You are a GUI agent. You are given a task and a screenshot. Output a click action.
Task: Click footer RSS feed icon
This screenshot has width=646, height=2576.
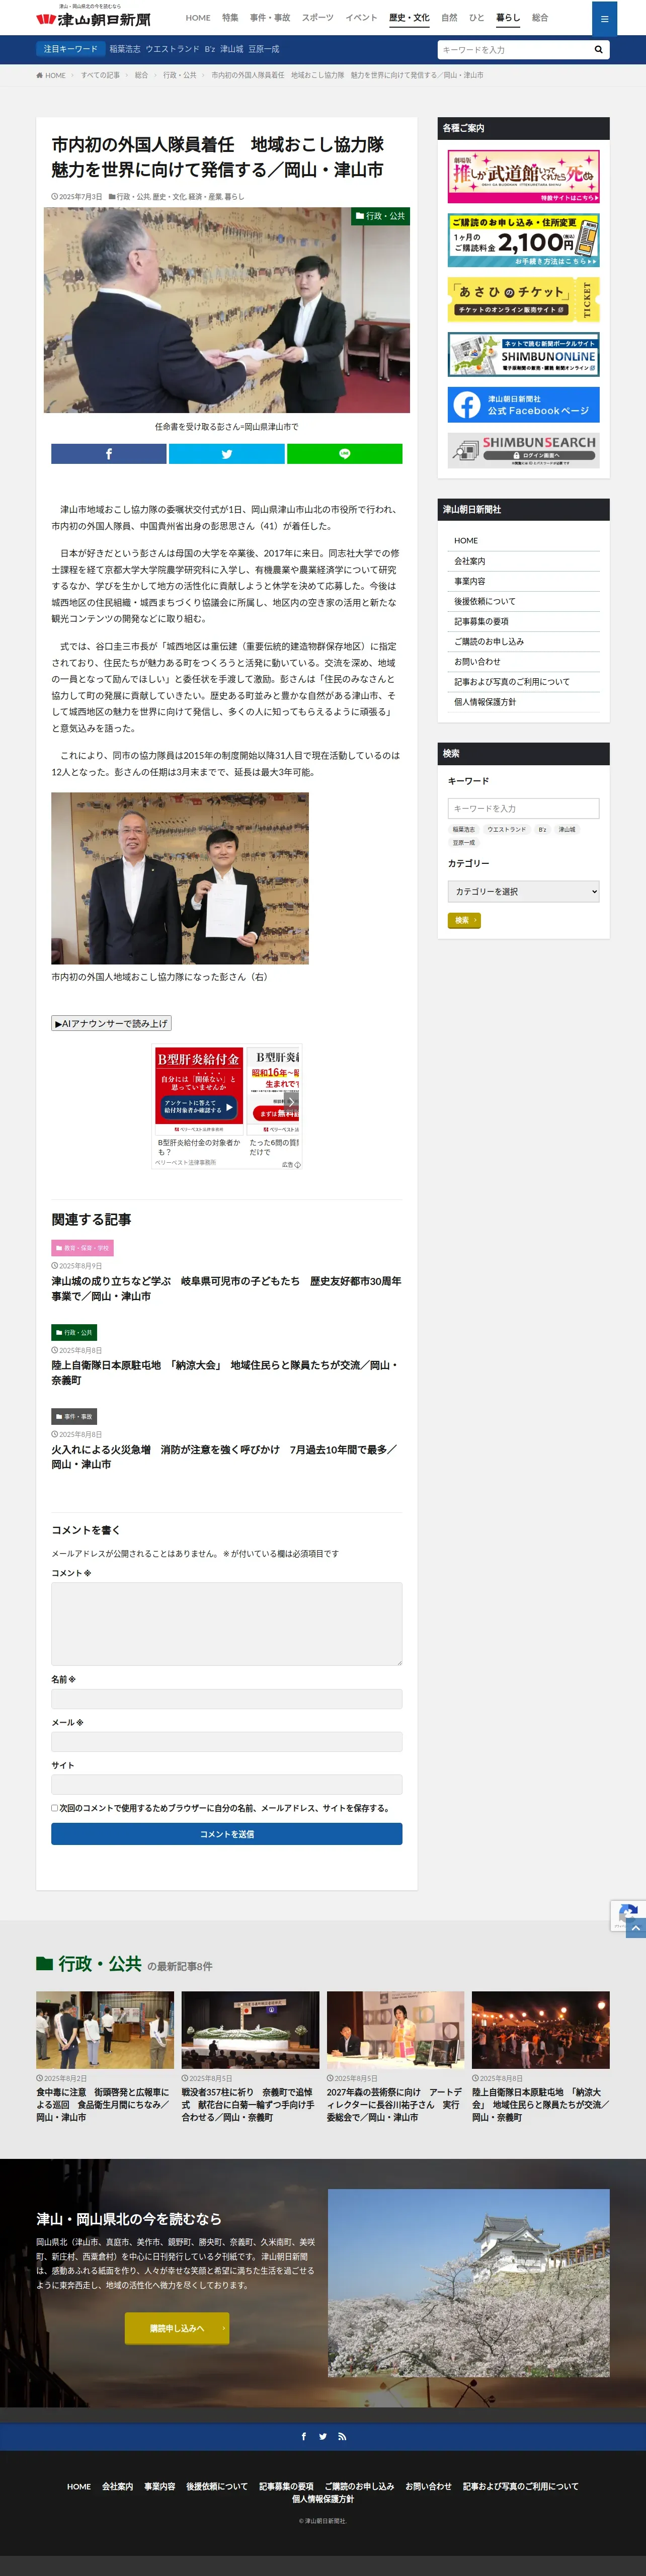(342, 2436)
